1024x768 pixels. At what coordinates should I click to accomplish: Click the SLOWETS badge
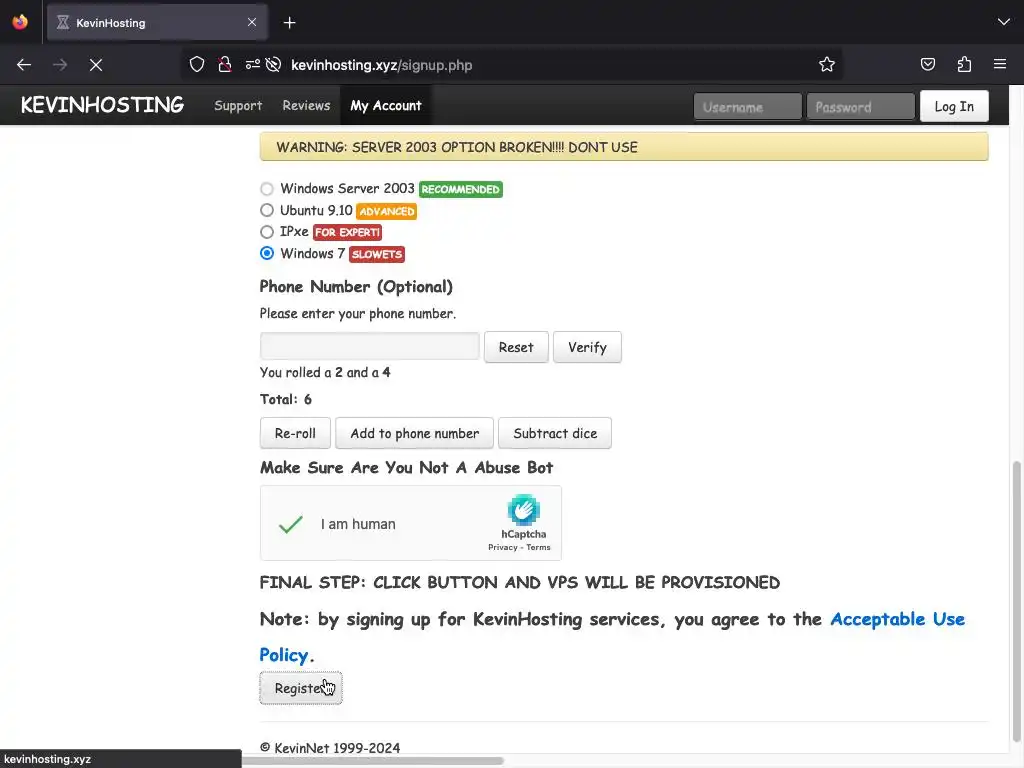click(x=377, y=255)
